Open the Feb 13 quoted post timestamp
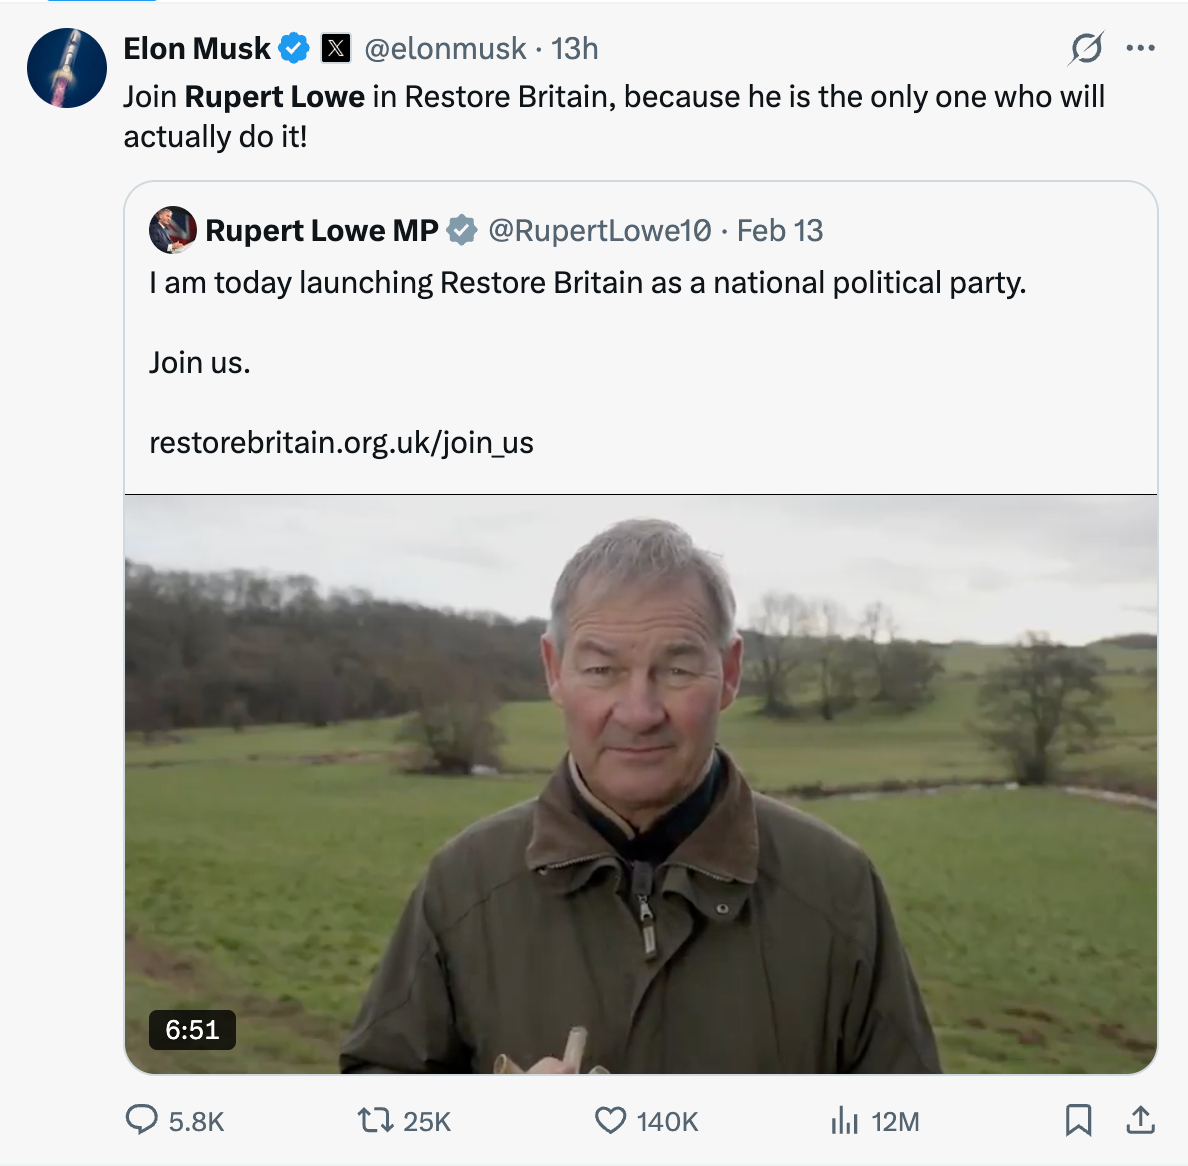Image resolution: width=1188 pixels, height=1166 pixels. click(x=780, y=230)
